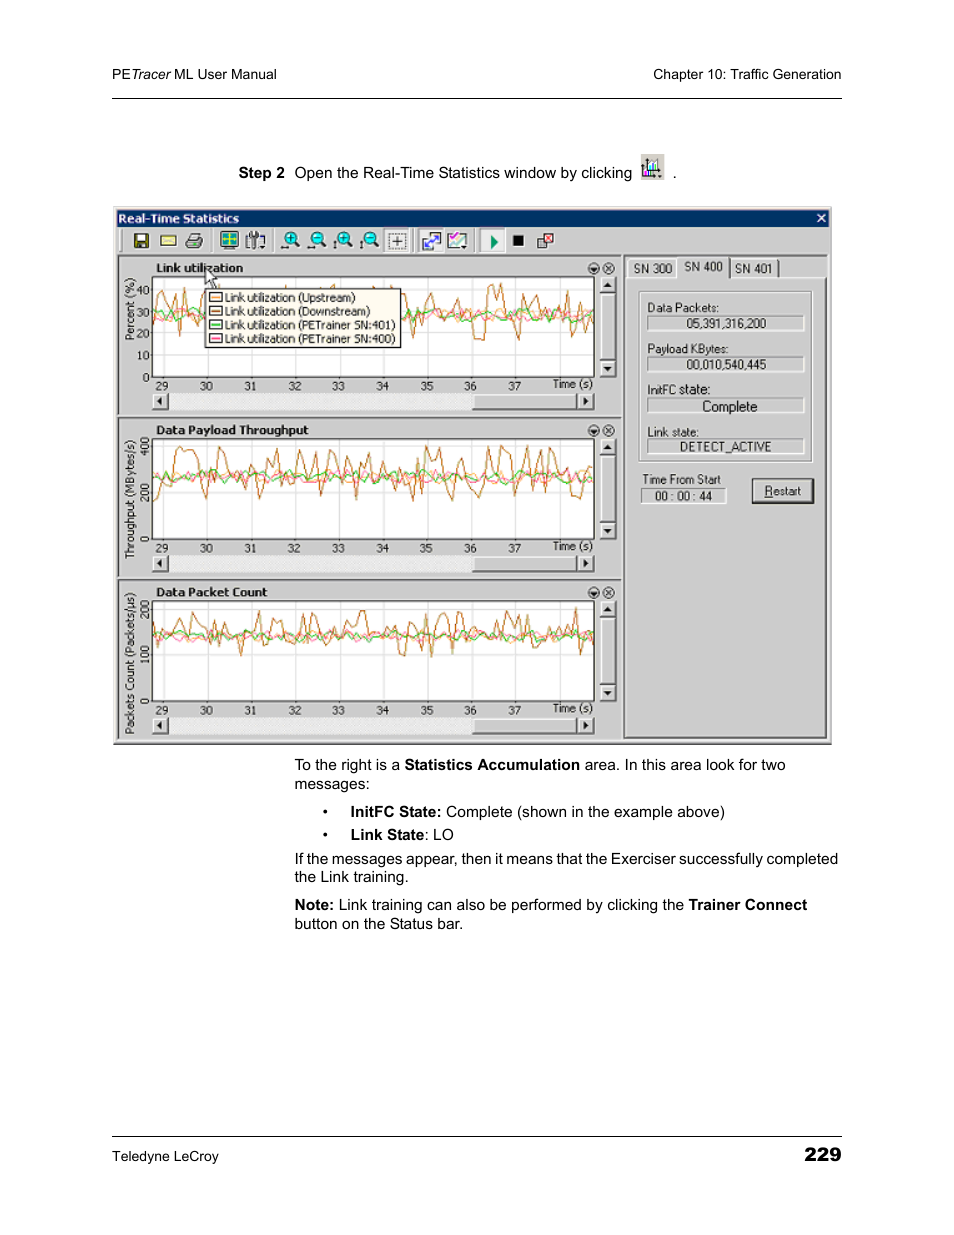Click the PETrainer SN:400 legend swatch
The width and height of the screenshot is (954, 1235).
(215, 339)
